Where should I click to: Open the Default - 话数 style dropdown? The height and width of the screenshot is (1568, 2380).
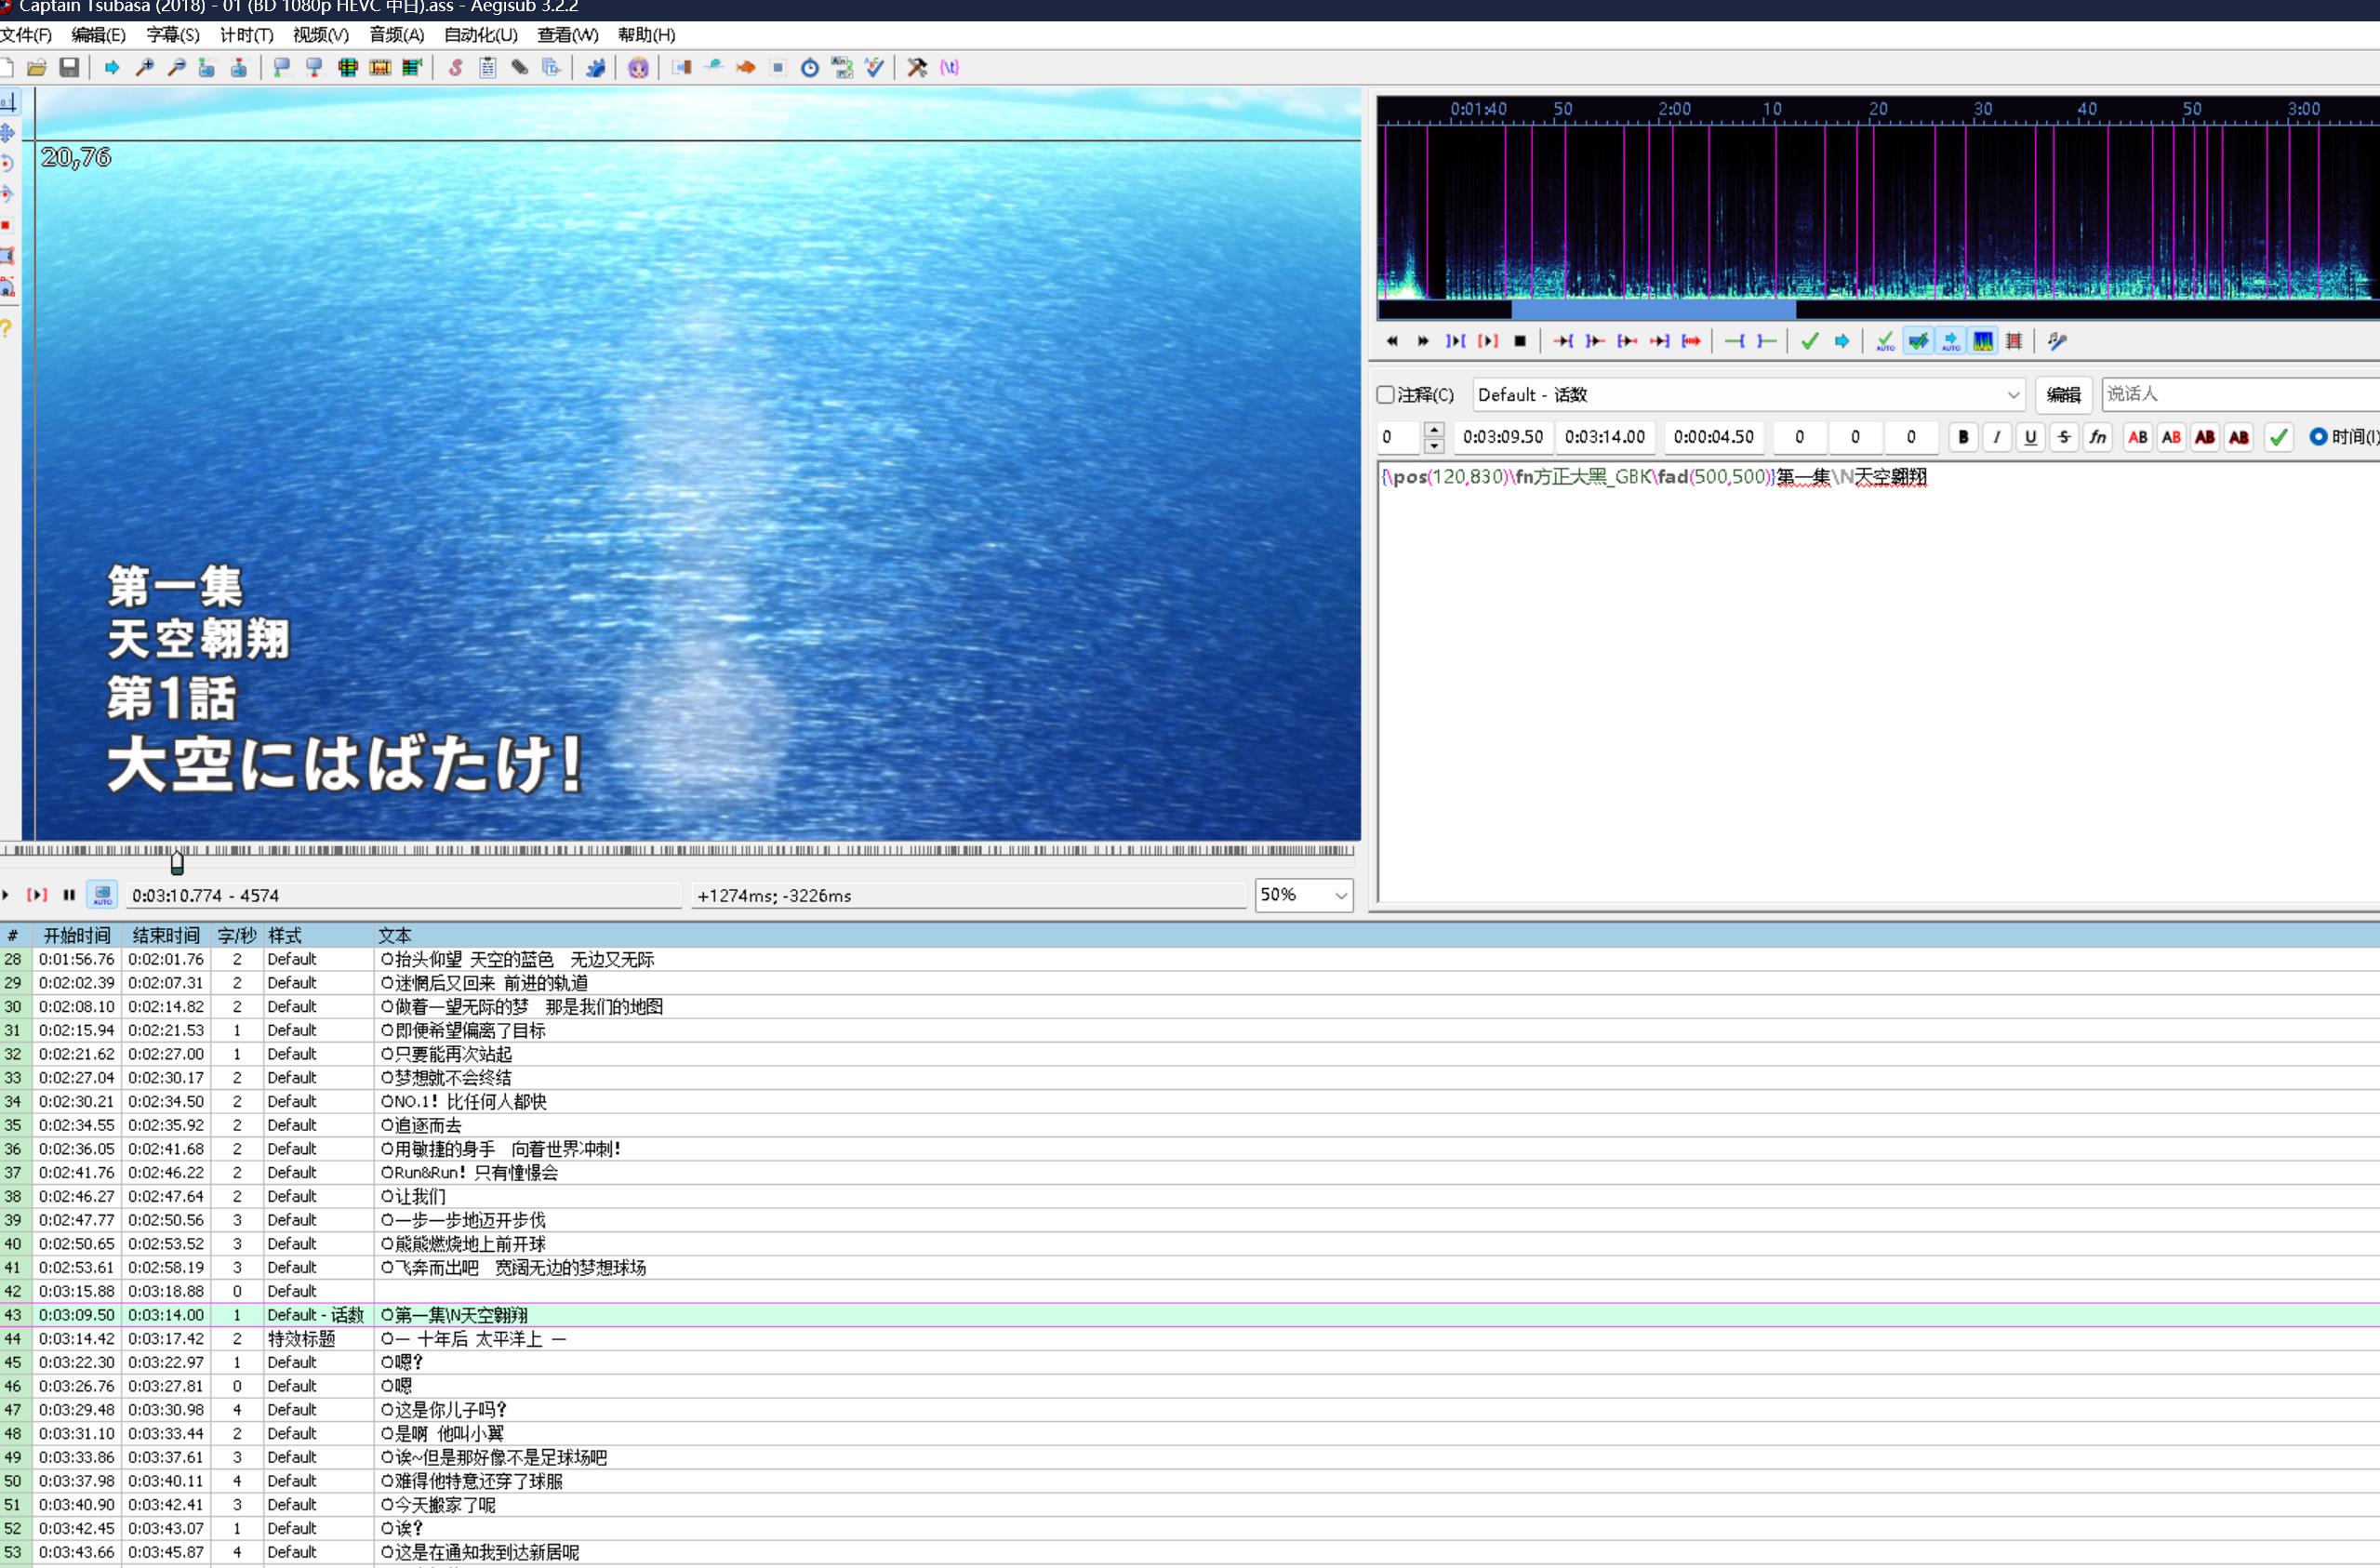1749,395
